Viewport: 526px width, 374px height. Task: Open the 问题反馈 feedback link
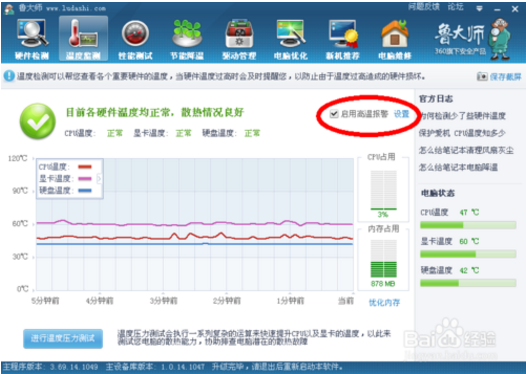pos(424,7)
